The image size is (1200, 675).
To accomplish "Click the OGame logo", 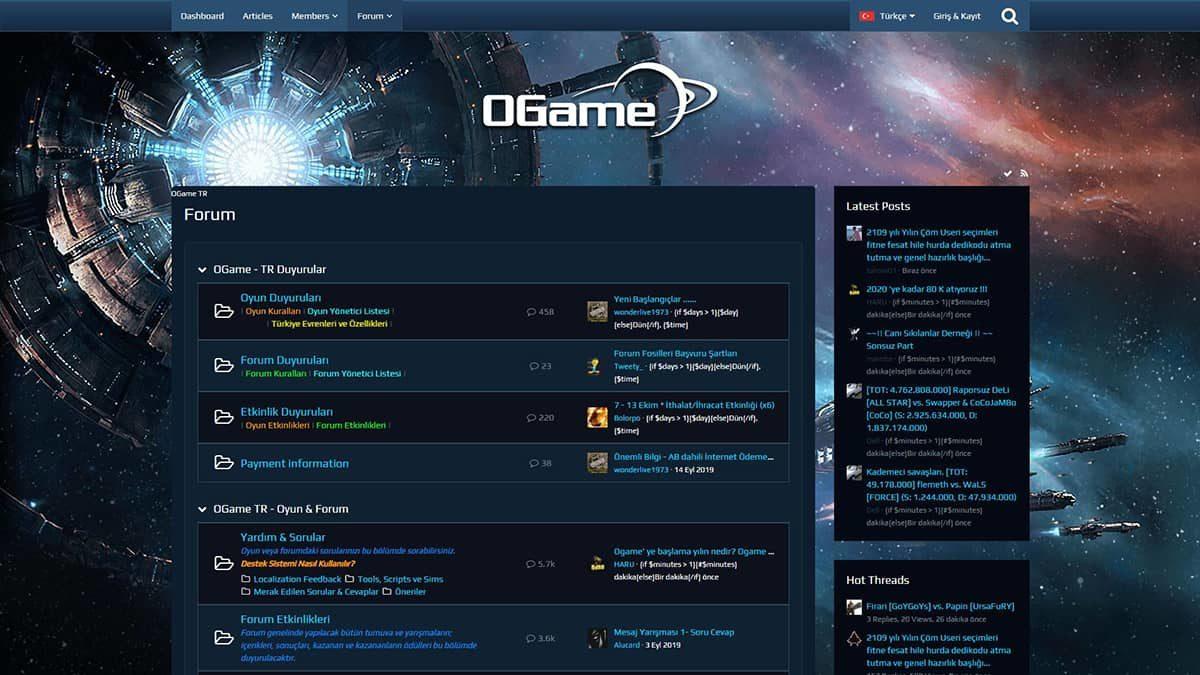I will click(598, 101).
